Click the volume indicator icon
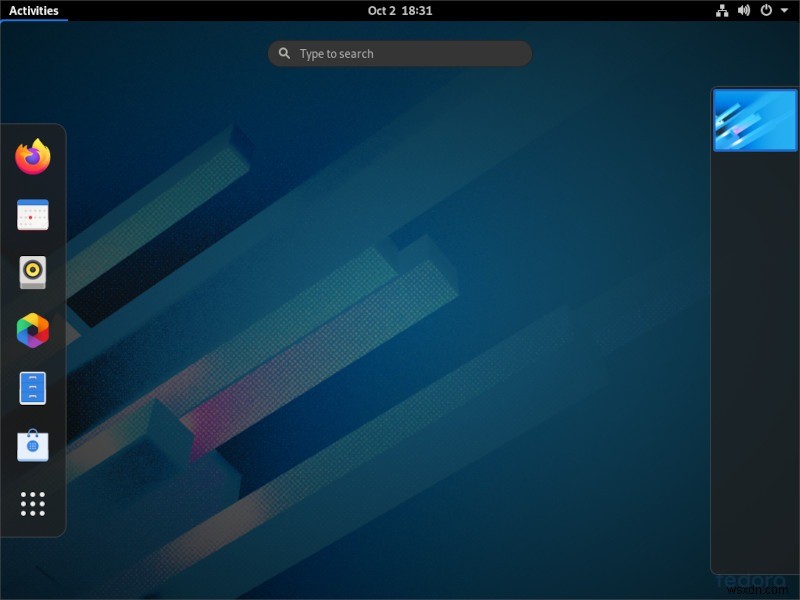800x600 pixels. coord(742,10)
